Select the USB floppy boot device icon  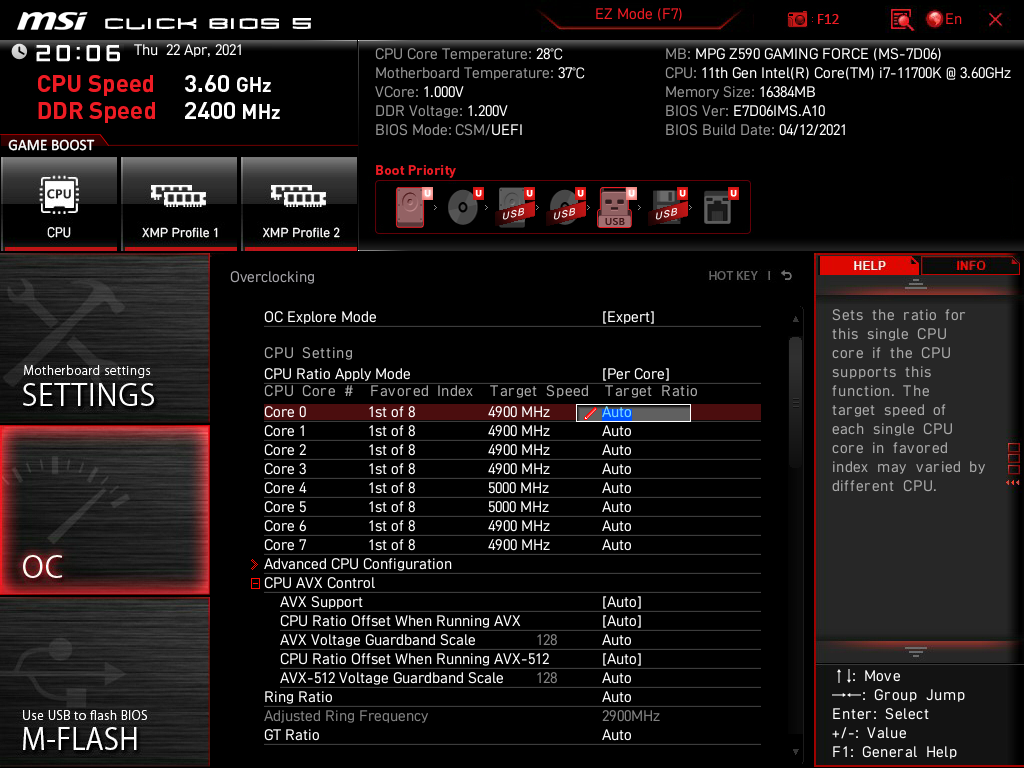[x=667, y=208]
